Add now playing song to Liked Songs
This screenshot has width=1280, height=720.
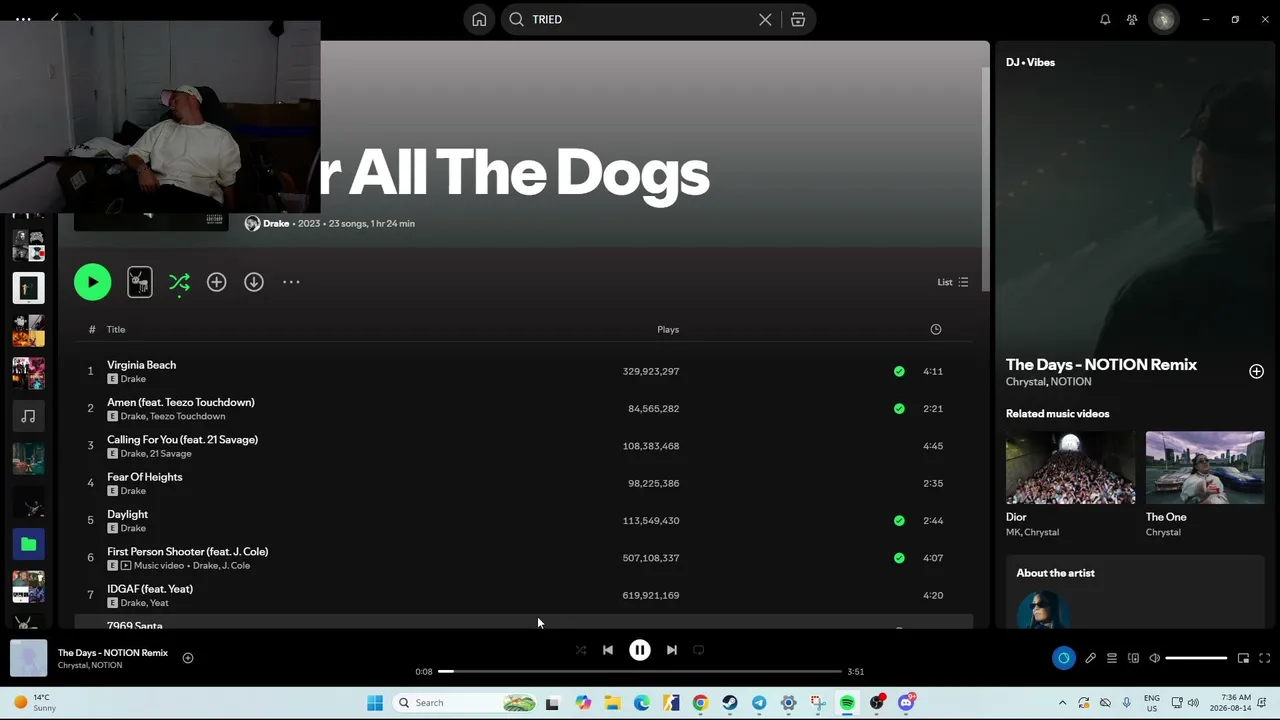point(187,658)
